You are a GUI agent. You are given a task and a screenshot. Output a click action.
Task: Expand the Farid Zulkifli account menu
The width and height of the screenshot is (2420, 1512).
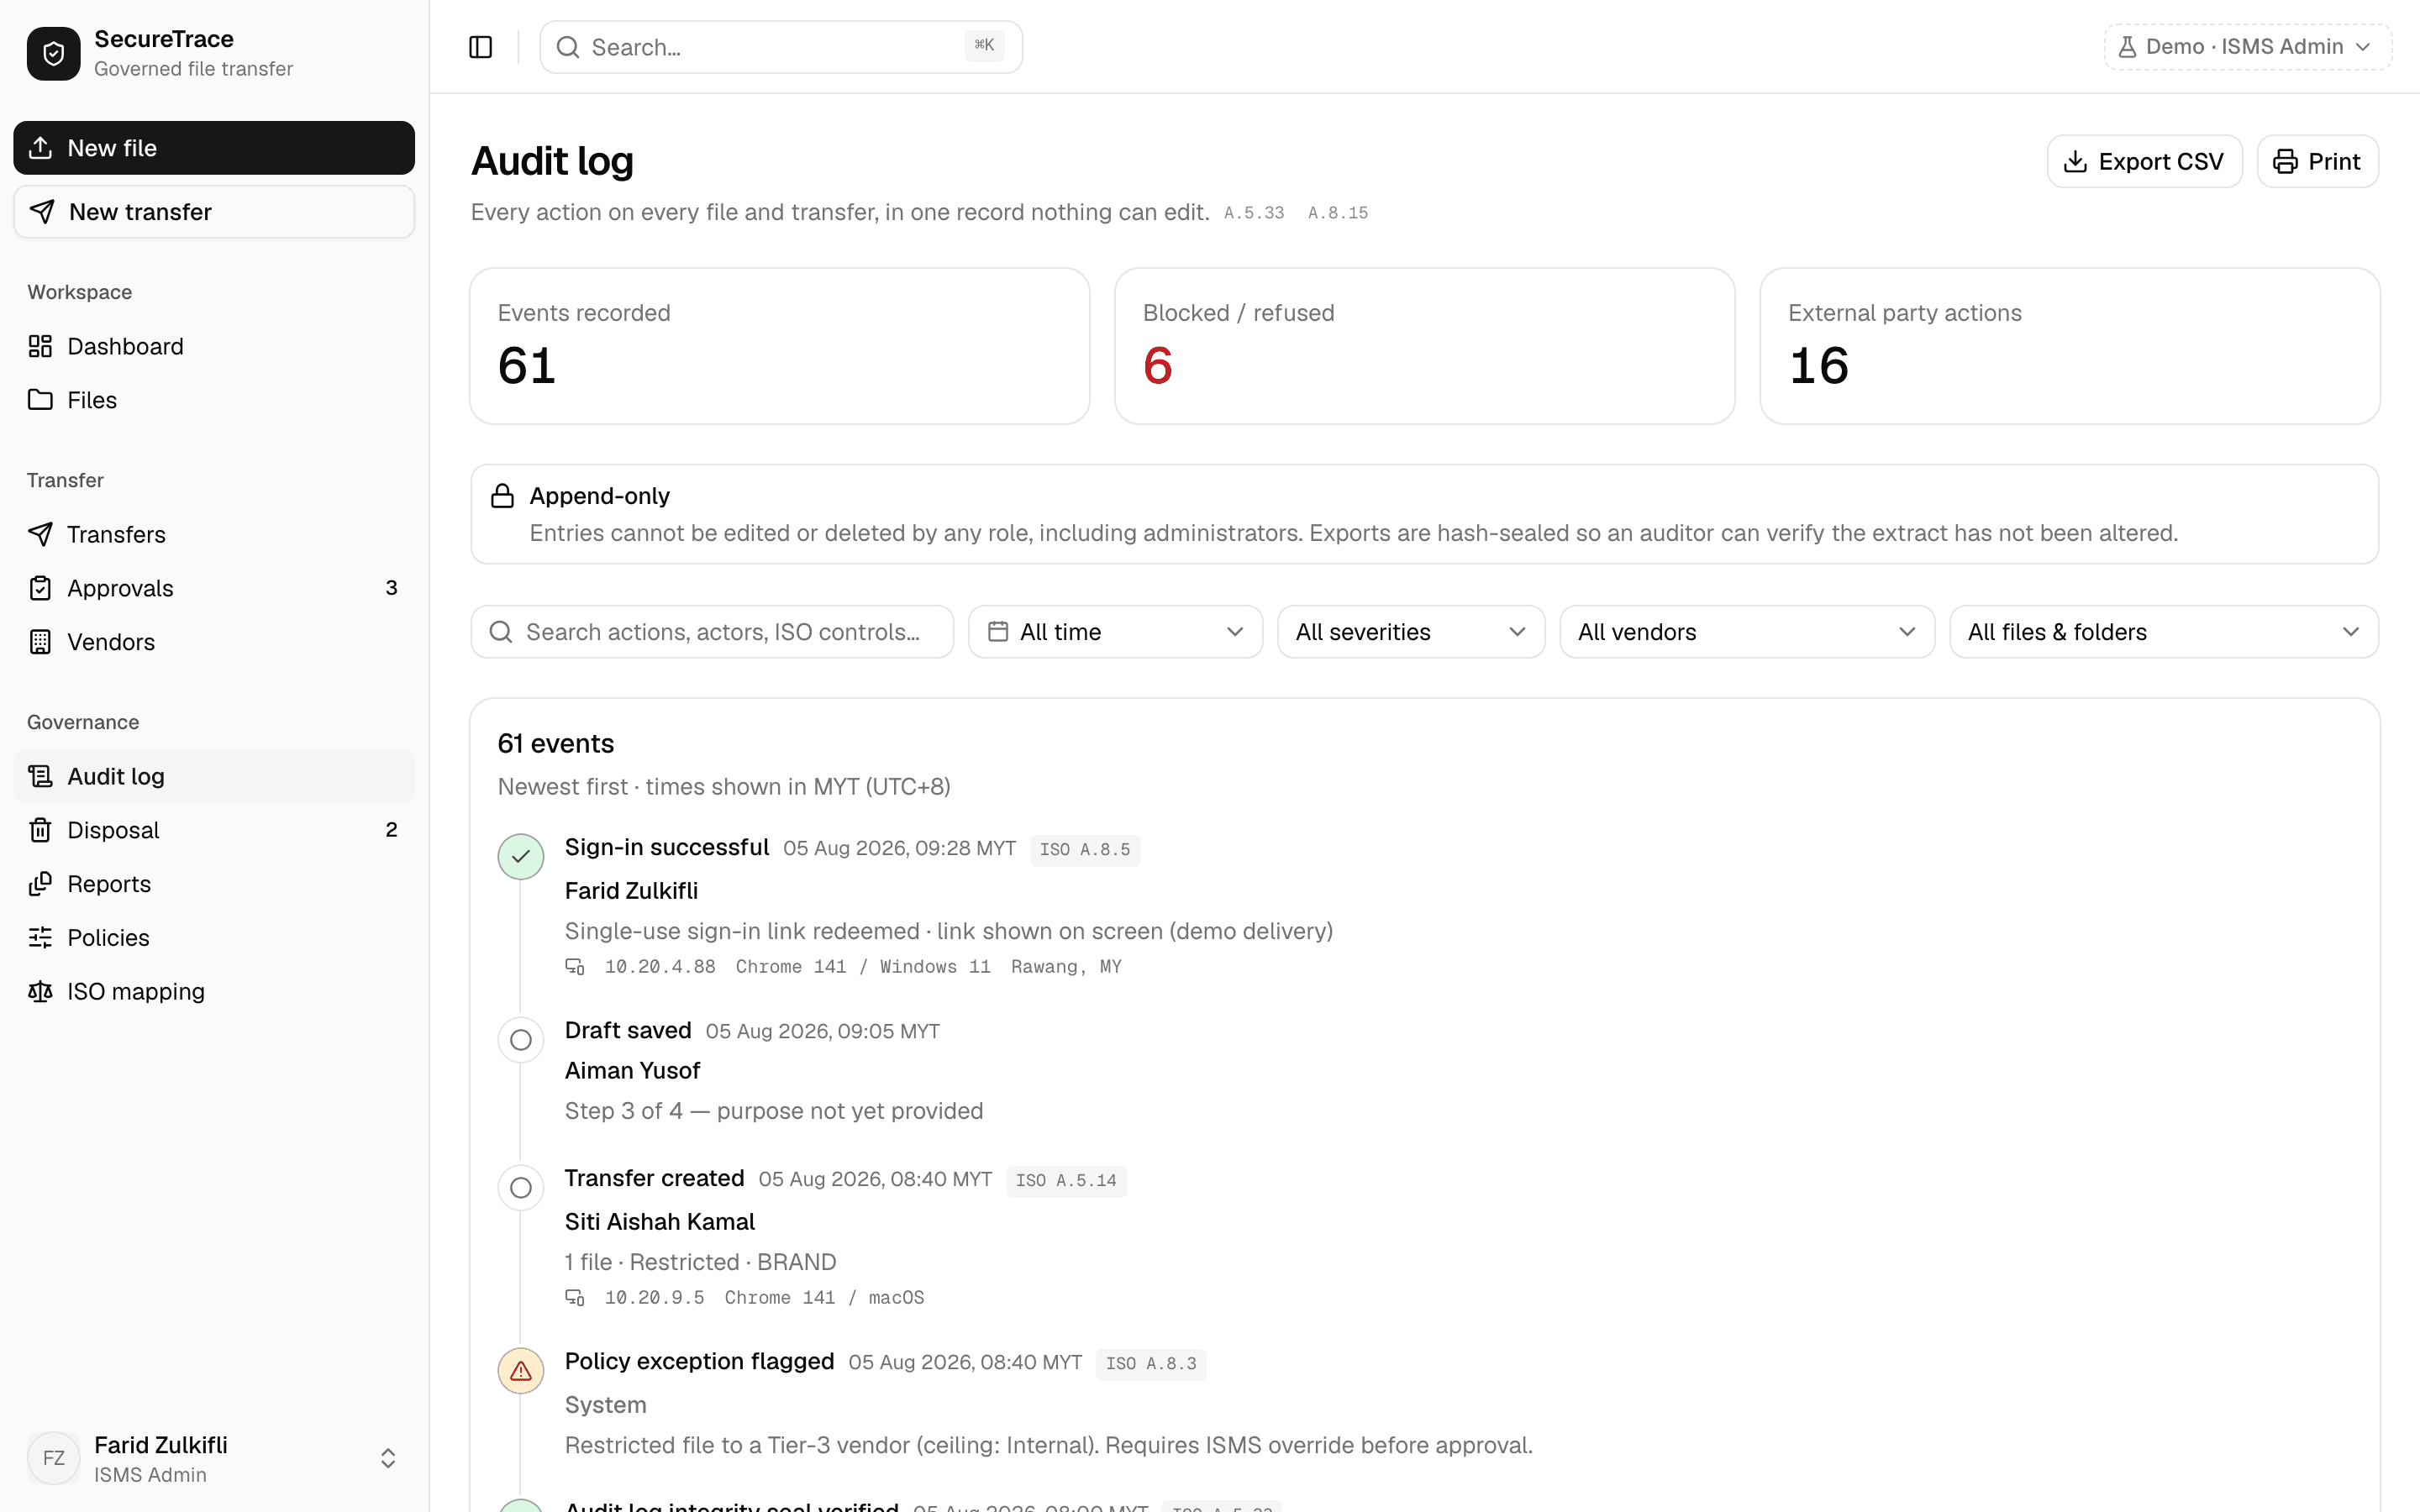click(x=214, y=1458)
